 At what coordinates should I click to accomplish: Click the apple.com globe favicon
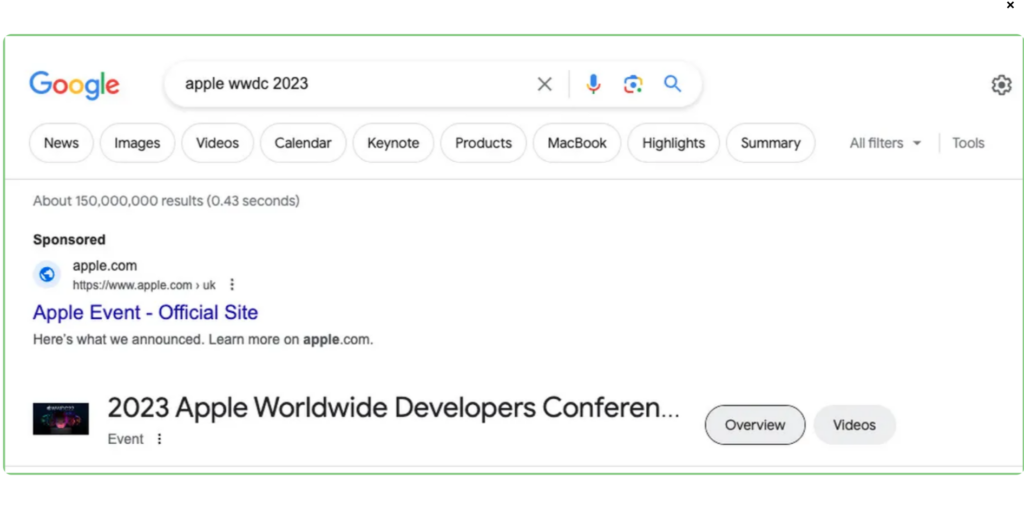[47, 274]
